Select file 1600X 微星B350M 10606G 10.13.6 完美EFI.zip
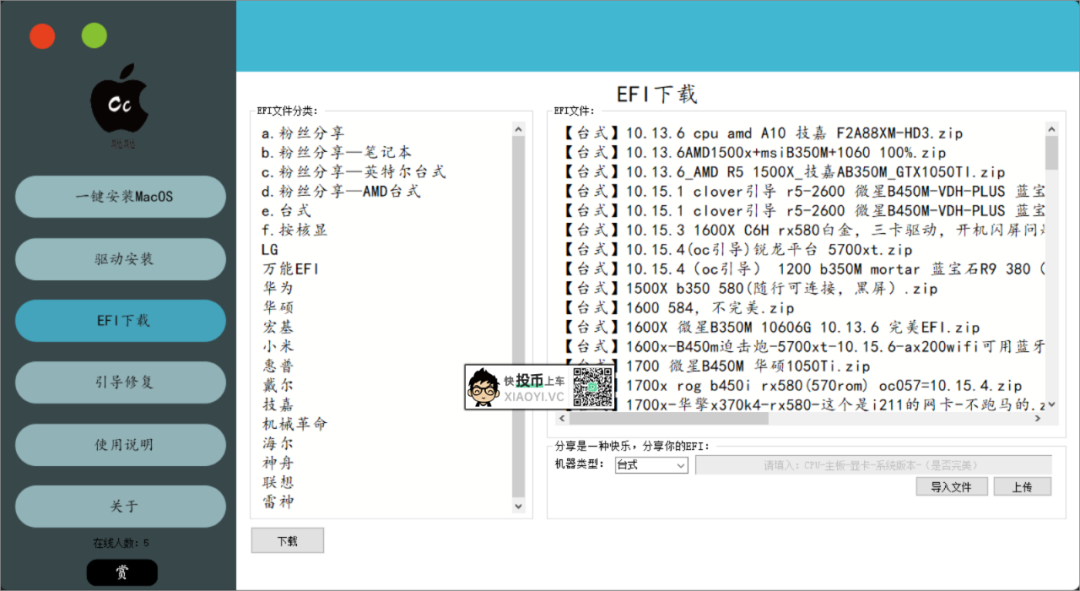This screenshot has width=1080, height=591. 771,327
